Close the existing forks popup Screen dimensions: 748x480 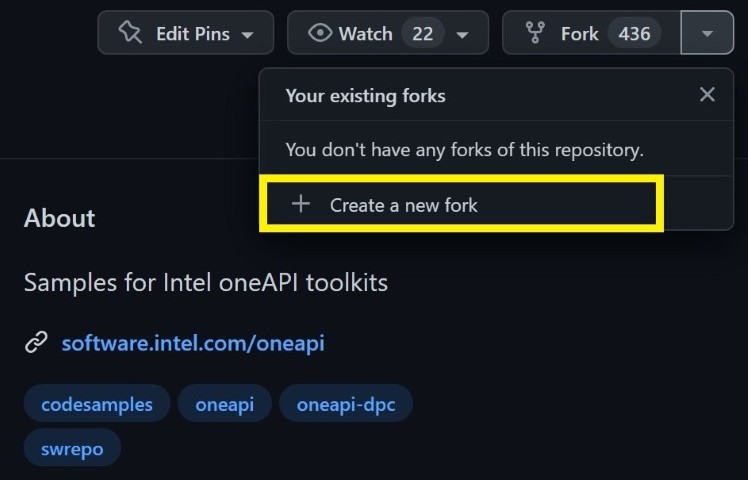[x=707, y=94]
